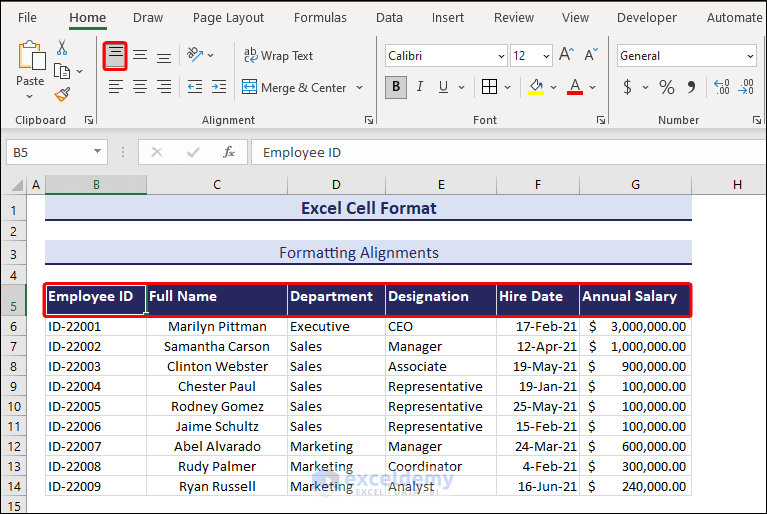Click the Percent Style icon
This screenshot has width=767, height=514.
point(659,87)
